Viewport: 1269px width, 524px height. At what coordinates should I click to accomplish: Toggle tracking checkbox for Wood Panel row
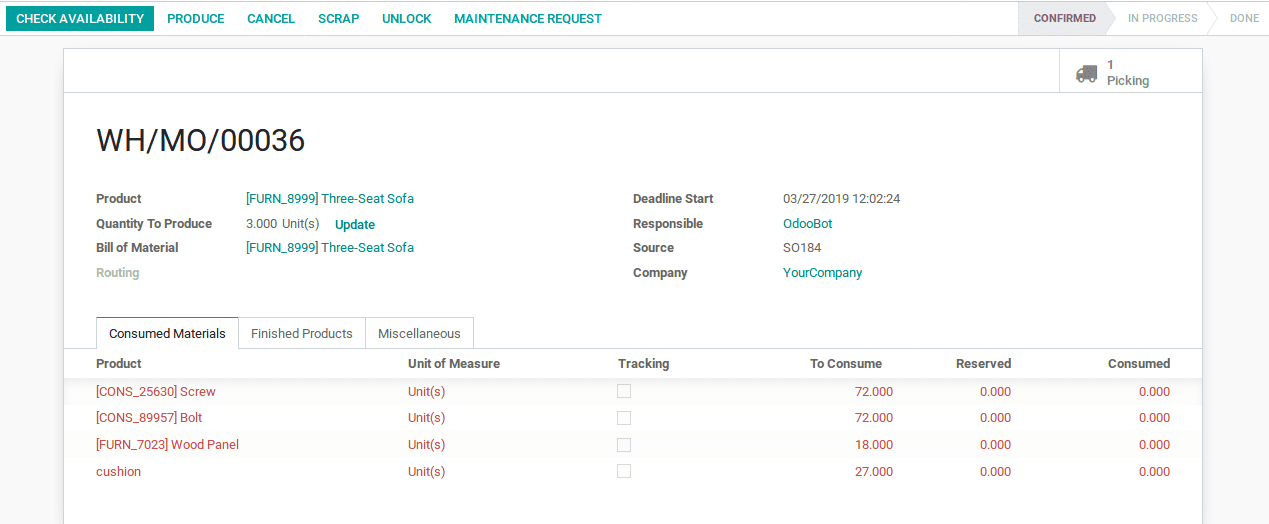(624, 444)
